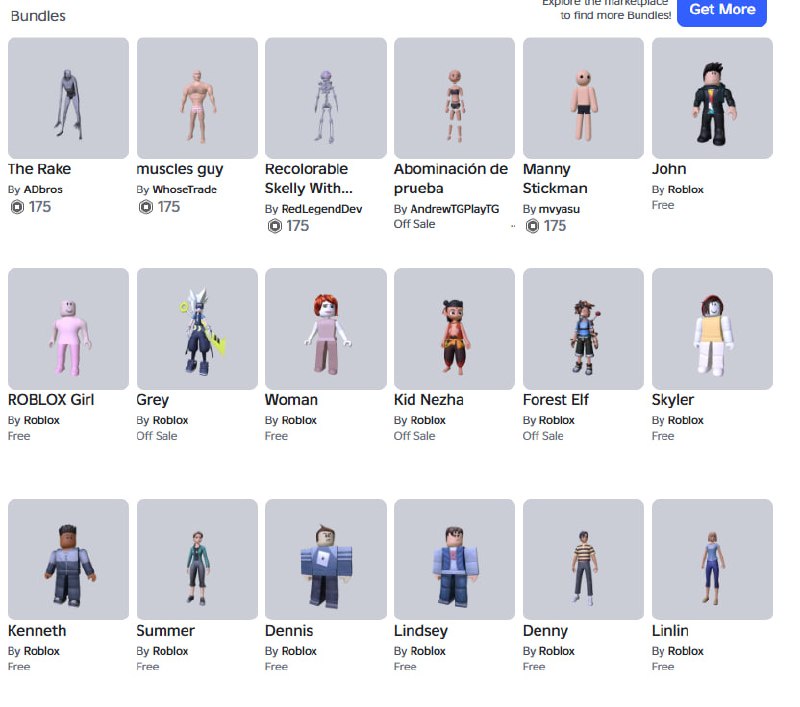The image size is (800, 707).
Task: Click the Linlin title text
Action: point(670,630)
